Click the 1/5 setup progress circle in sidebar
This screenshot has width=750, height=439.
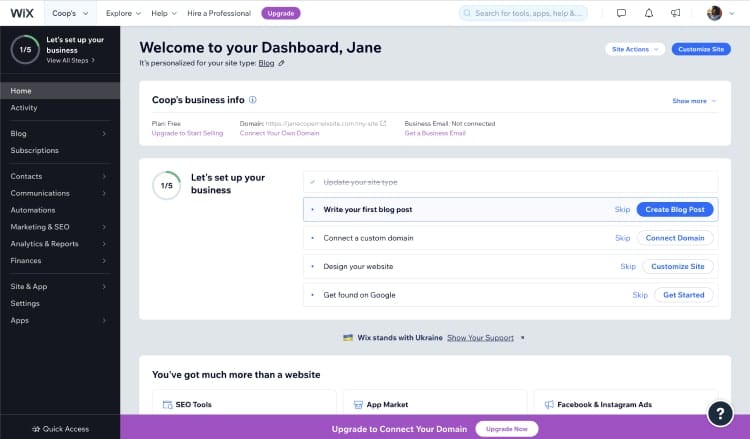25,48
